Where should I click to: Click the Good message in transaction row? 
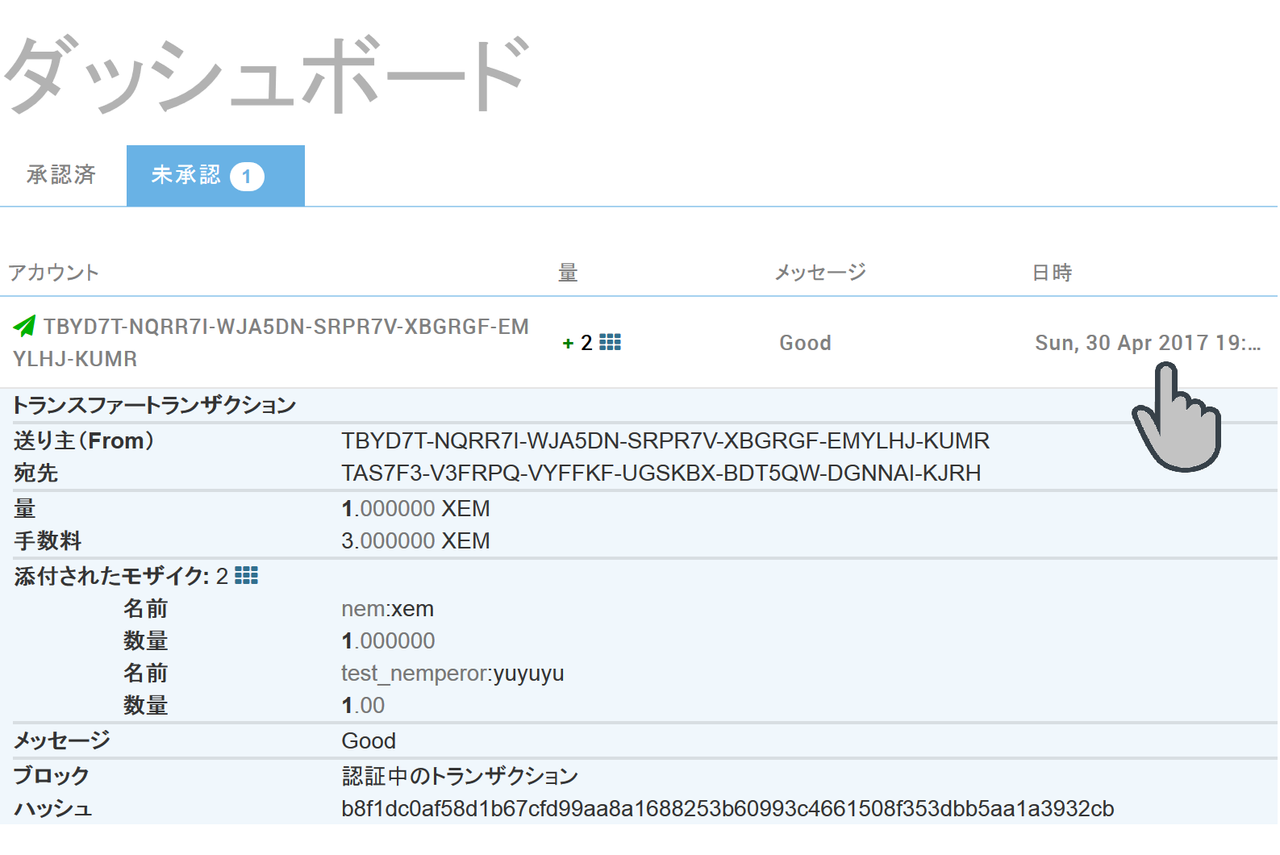tap(805, 343)
